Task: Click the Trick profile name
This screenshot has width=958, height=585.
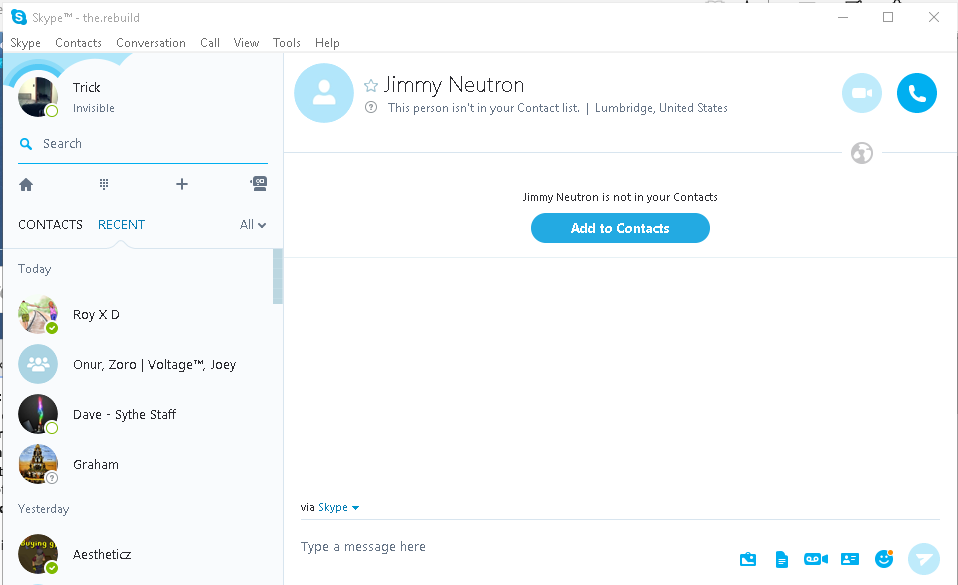Action: click(x=86, y=87)
